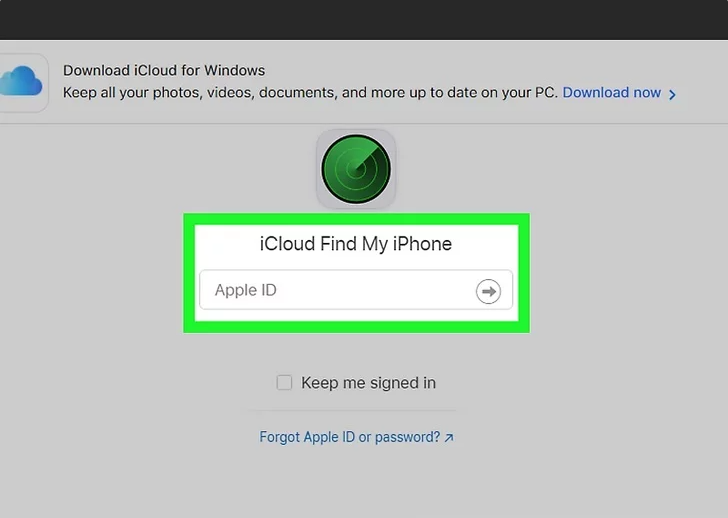Image resolution: width=728 pixels, height=518 pixels.
Task: Click the green Find My iPhone radar icon
Action: [356, 169]
